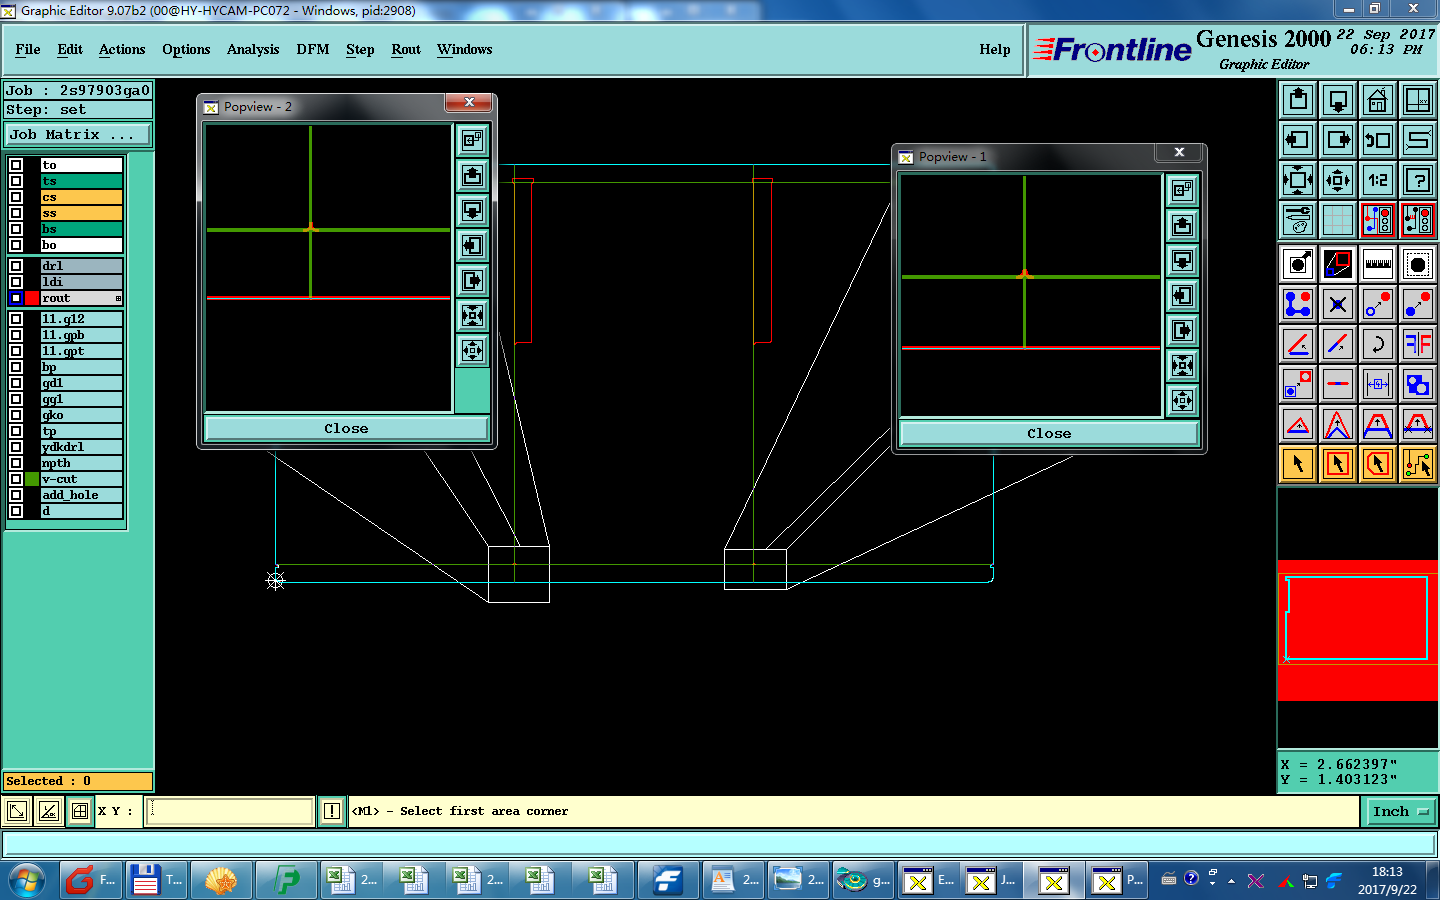Toggle the 'v-cut' layer checkbox
This screenshot has width=1440, height=900.
pyautogui.click(x=16, y=479)
